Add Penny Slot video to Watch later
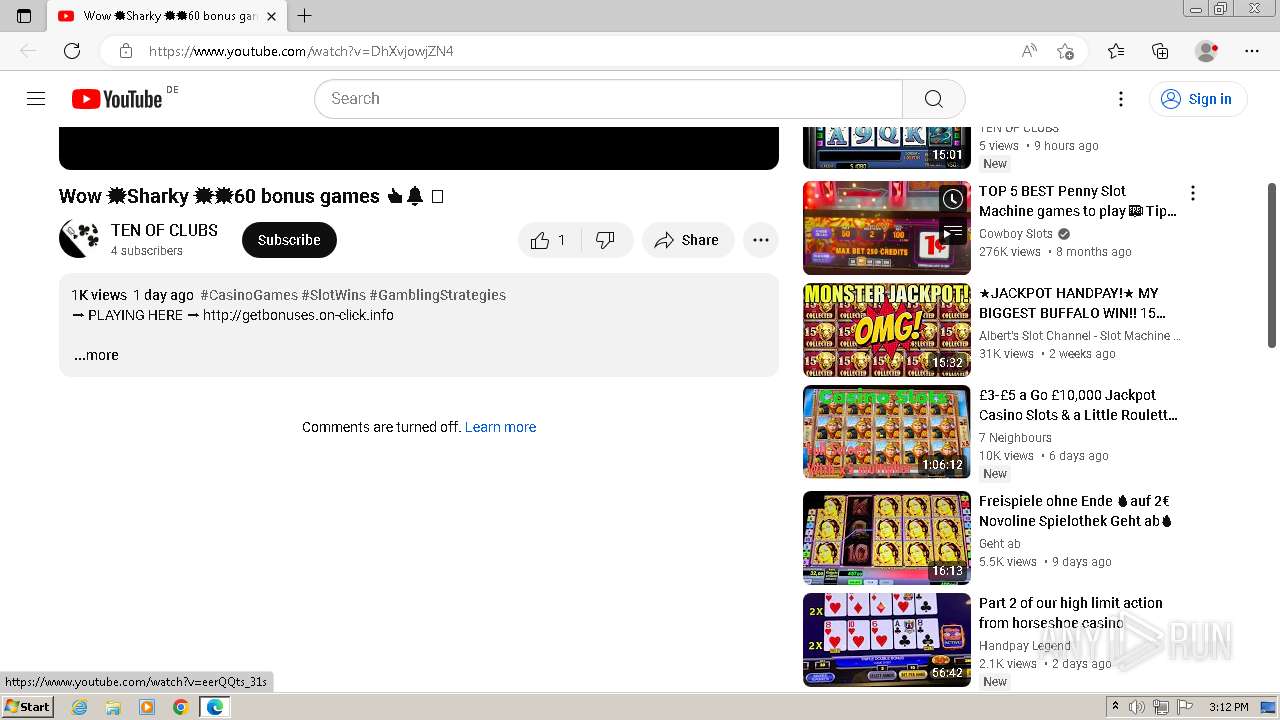 pos(953,198)
